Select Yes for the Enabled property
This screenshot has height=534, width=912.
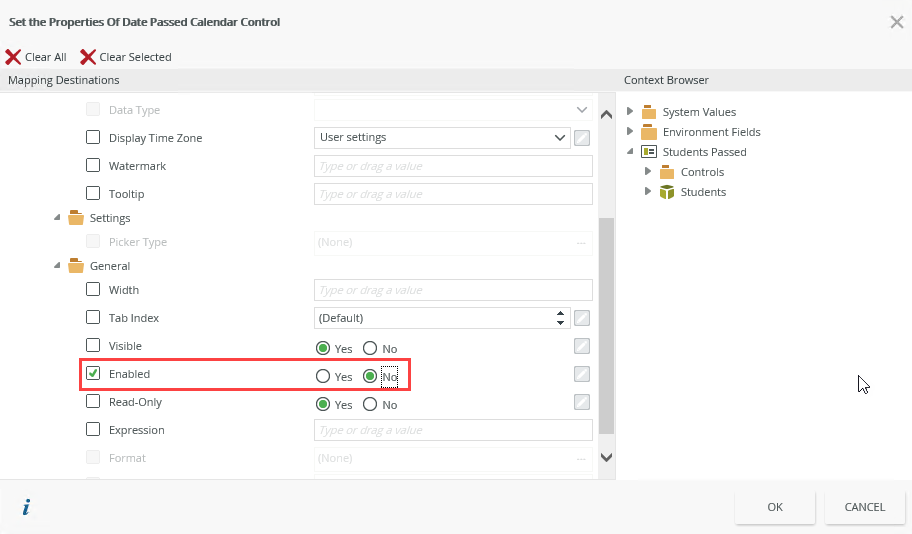point(323,376)
